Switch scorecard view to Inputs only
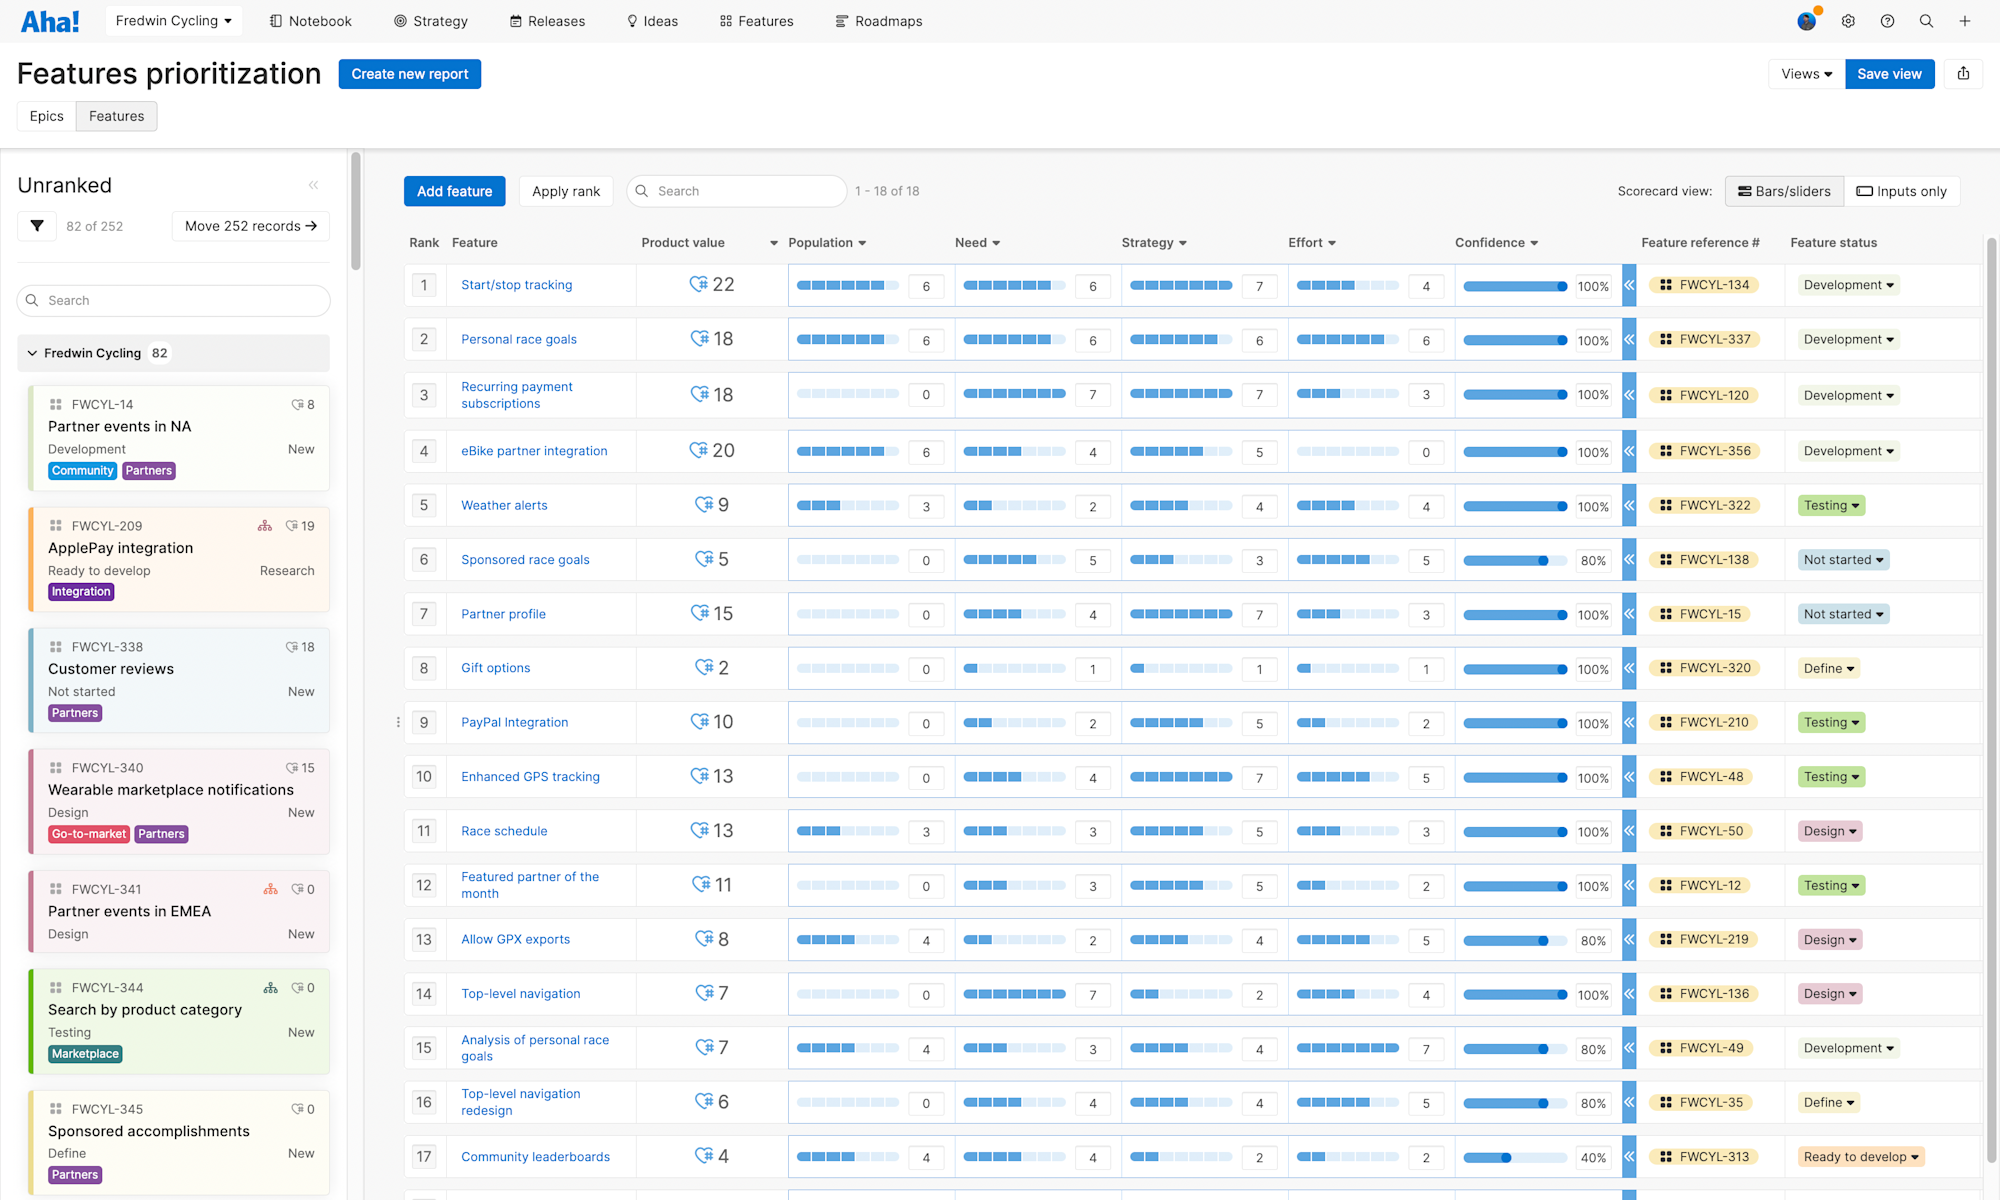This screenshot has height=1200, width=2000. [1902, 191]
